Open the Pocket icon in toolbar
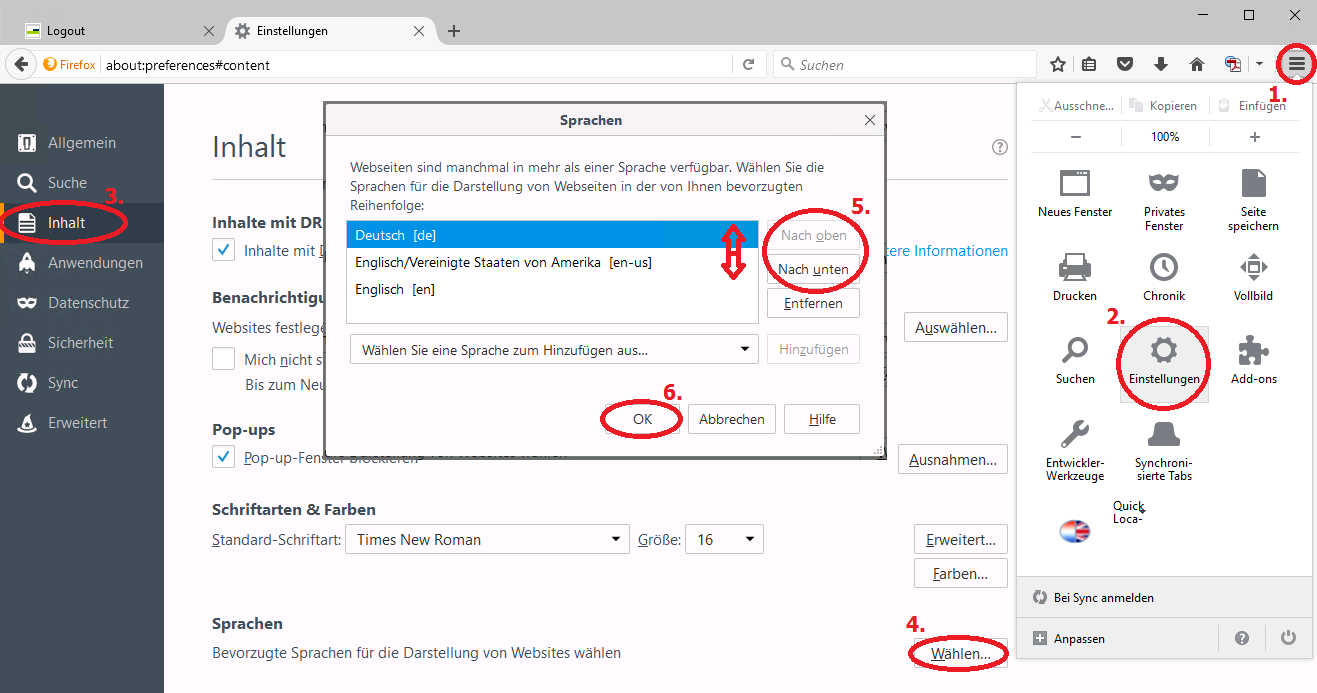Viewport: 1317px width, 693px height. [1125, 65]
